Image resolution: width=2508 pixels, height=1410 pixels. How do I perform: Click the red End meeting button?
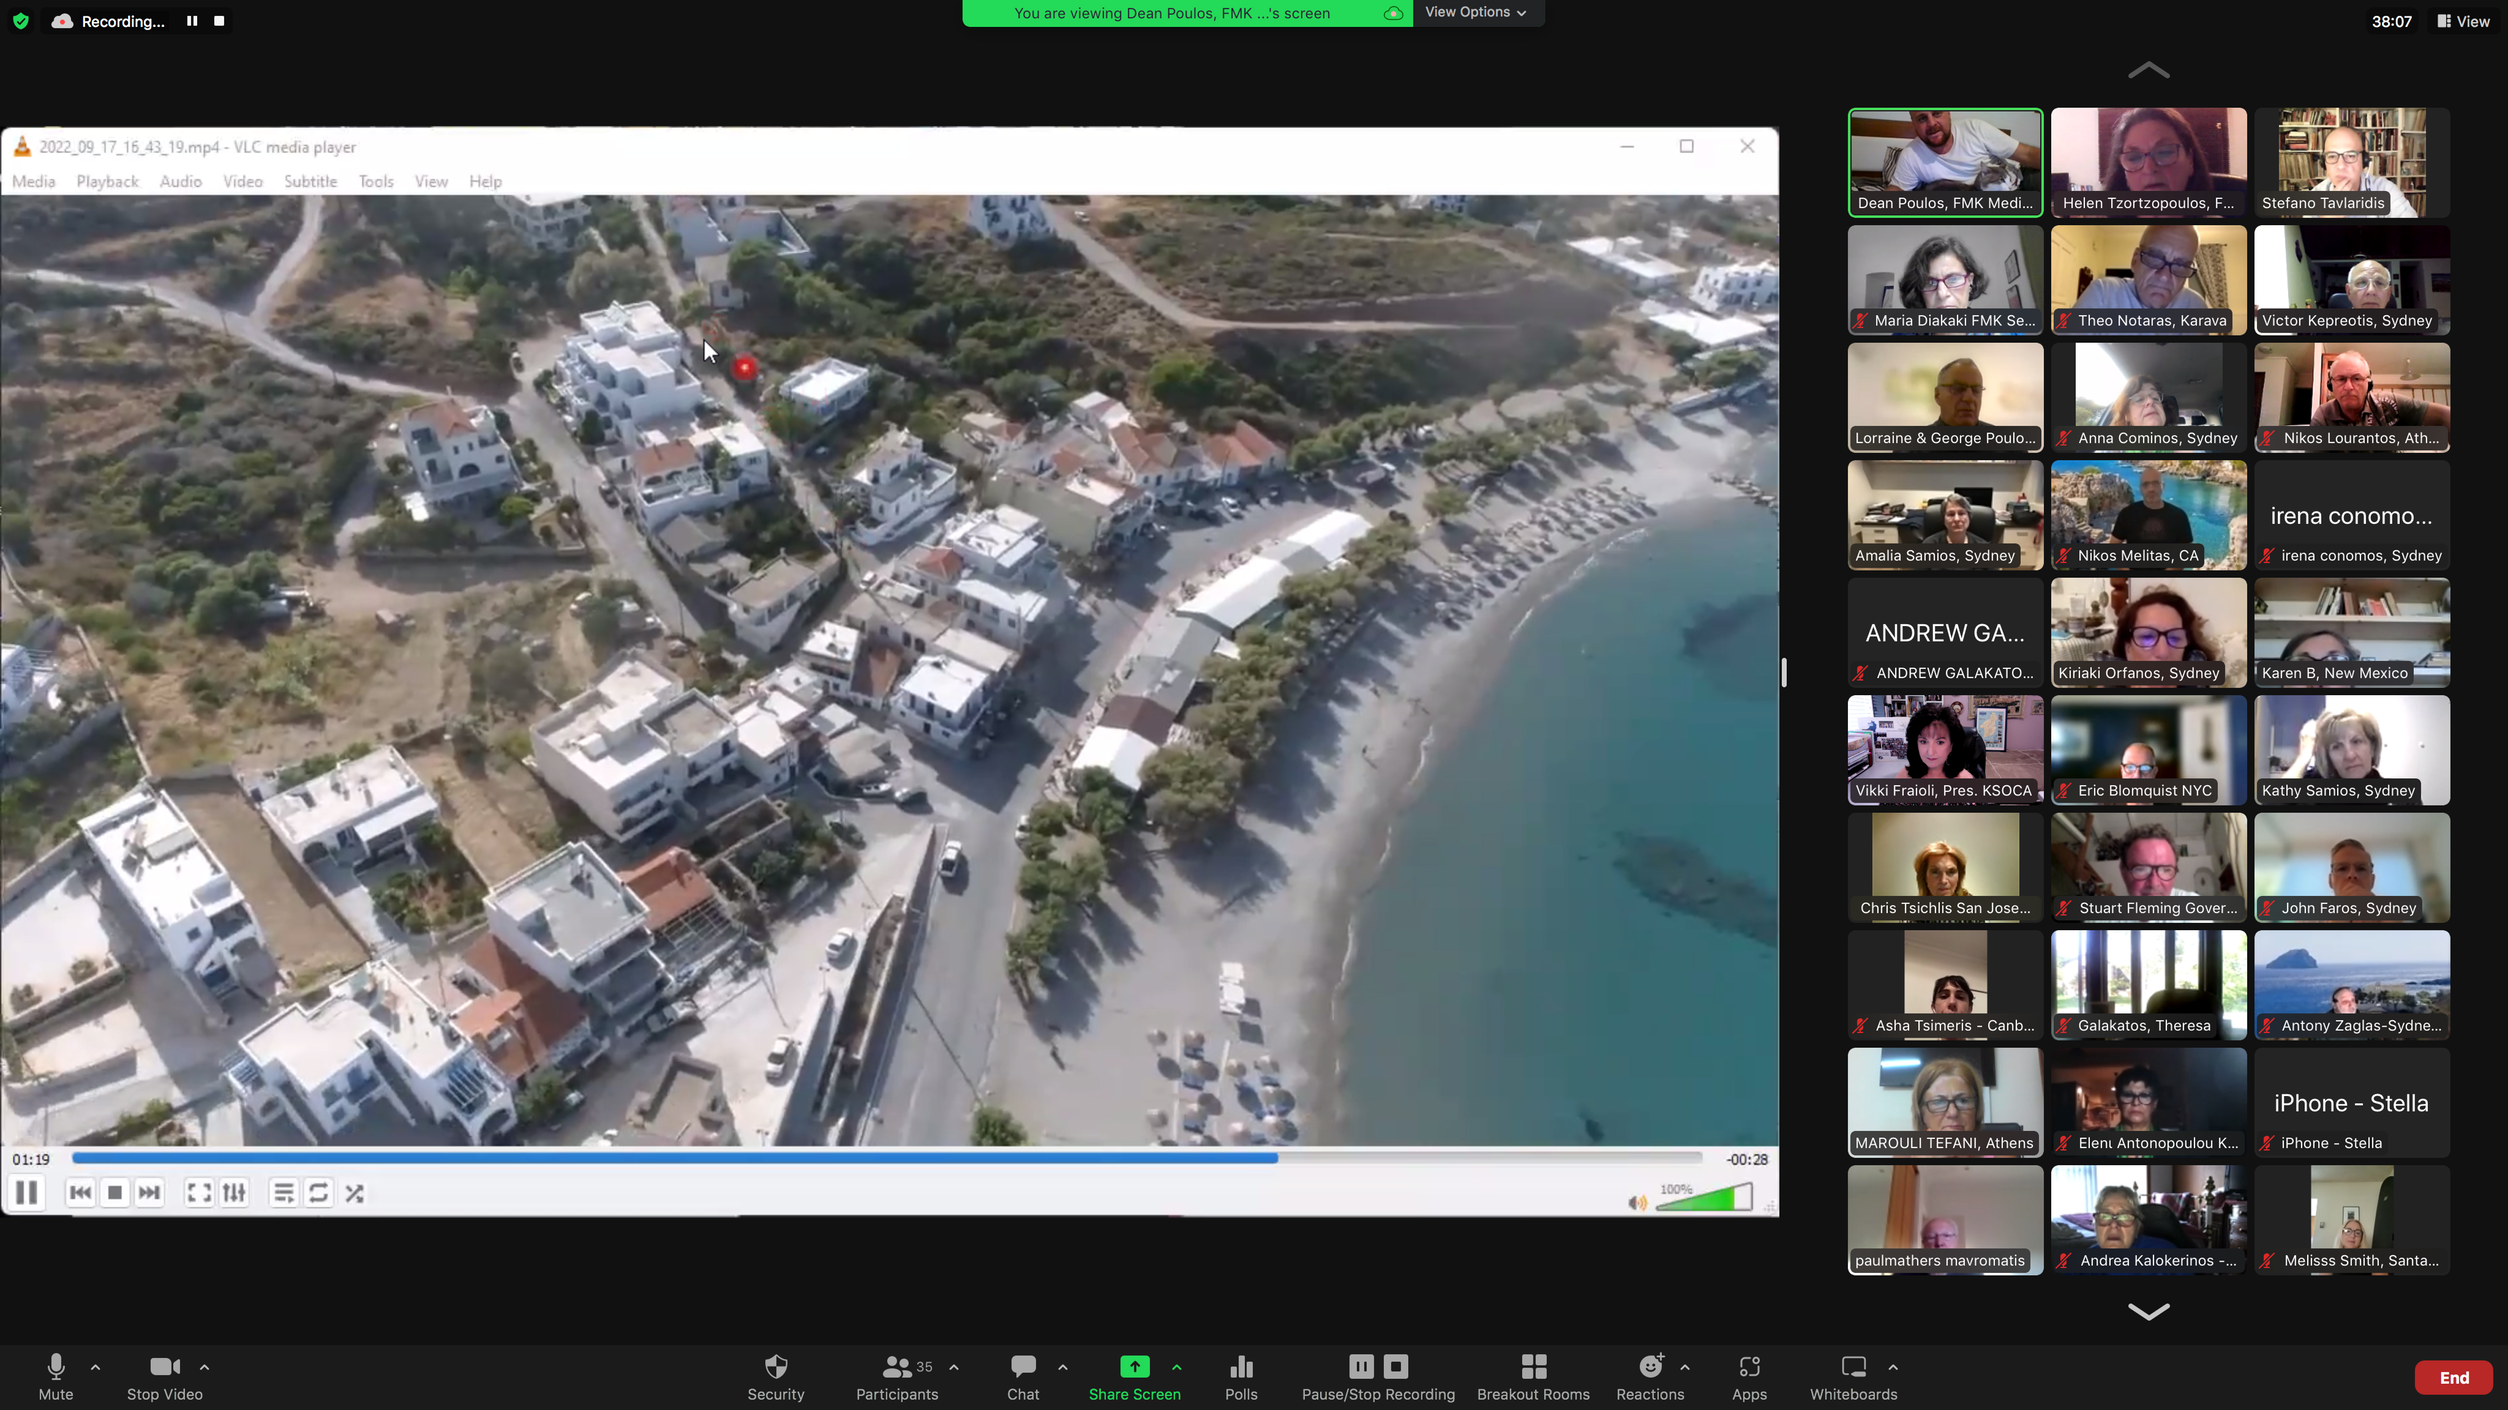[2452, 1378]
